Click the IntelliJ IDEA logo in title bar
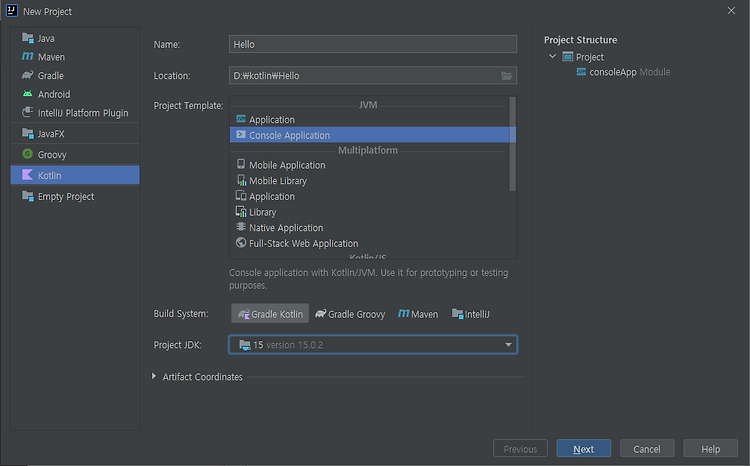The width and height of the screenshot is (750, 466). (11, 11)
